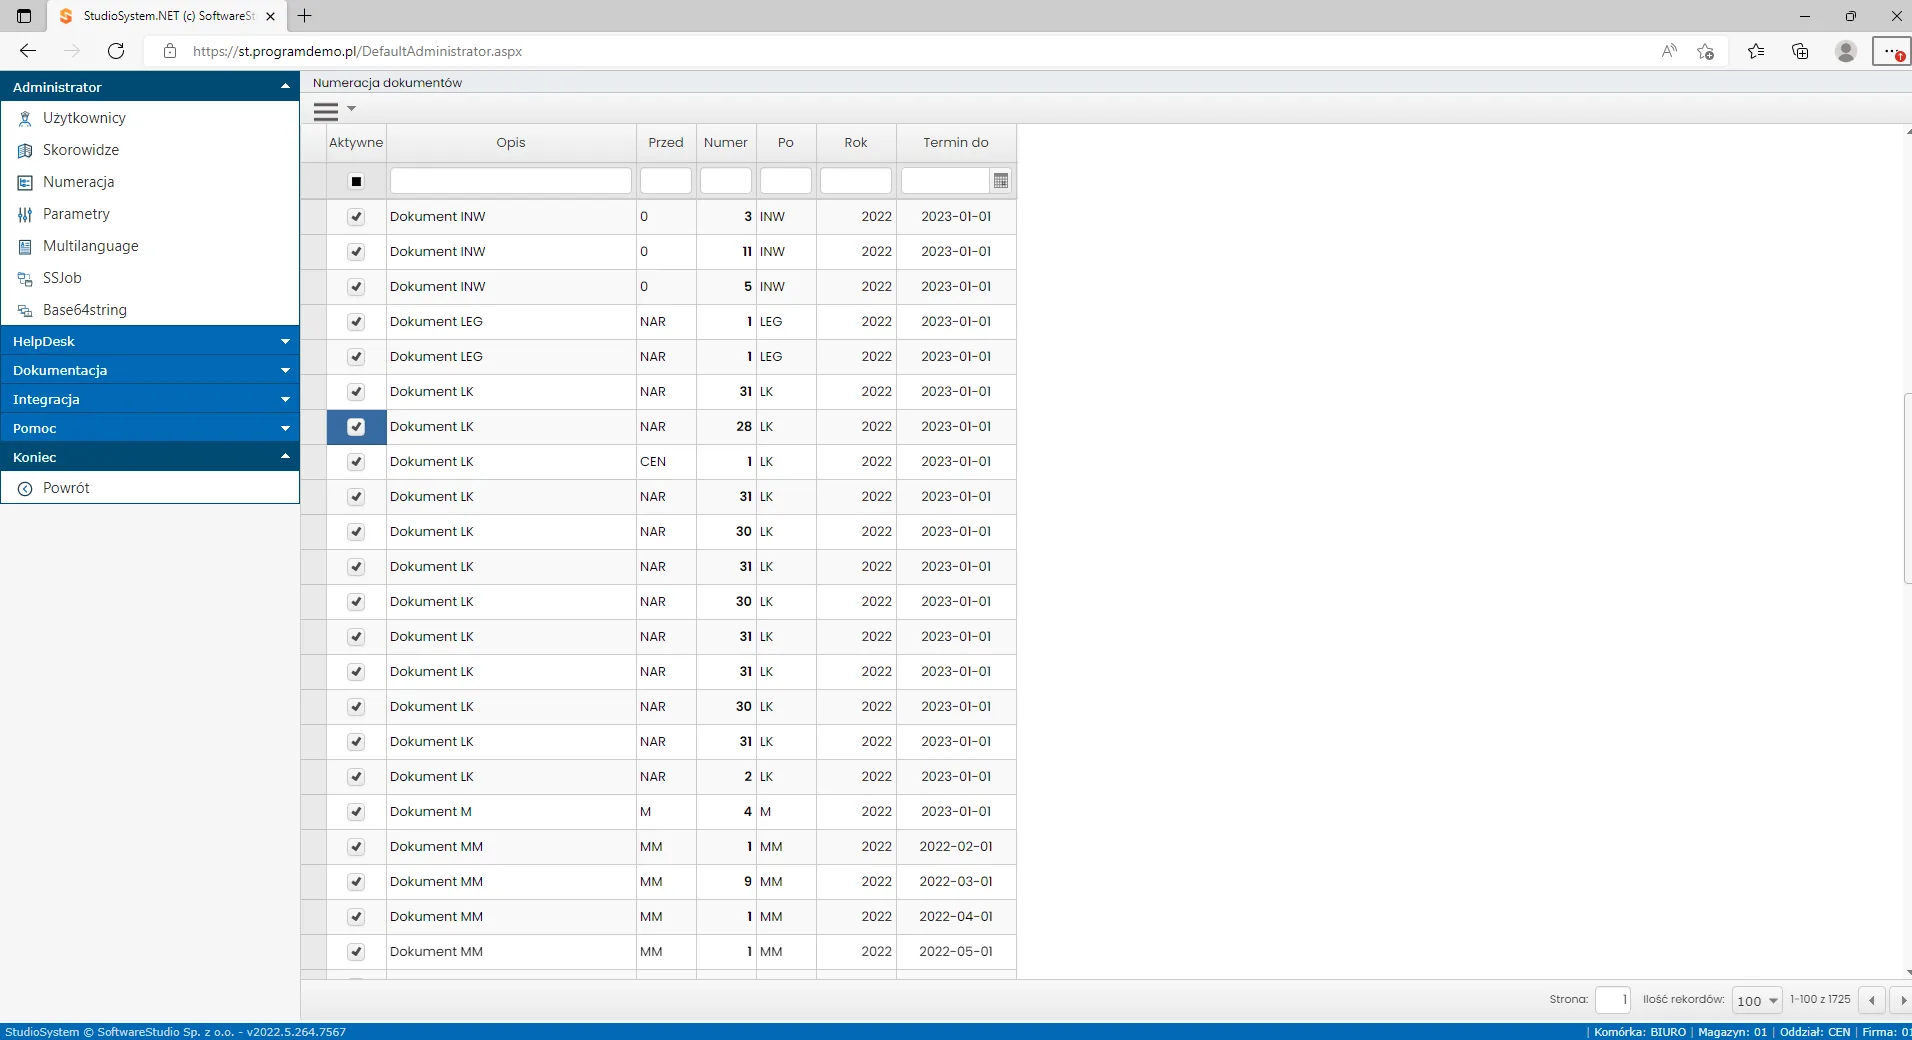Go to the previous page of records
The height and width of the screenshot is (1040, 1912).
(x=1871, y=1000)
